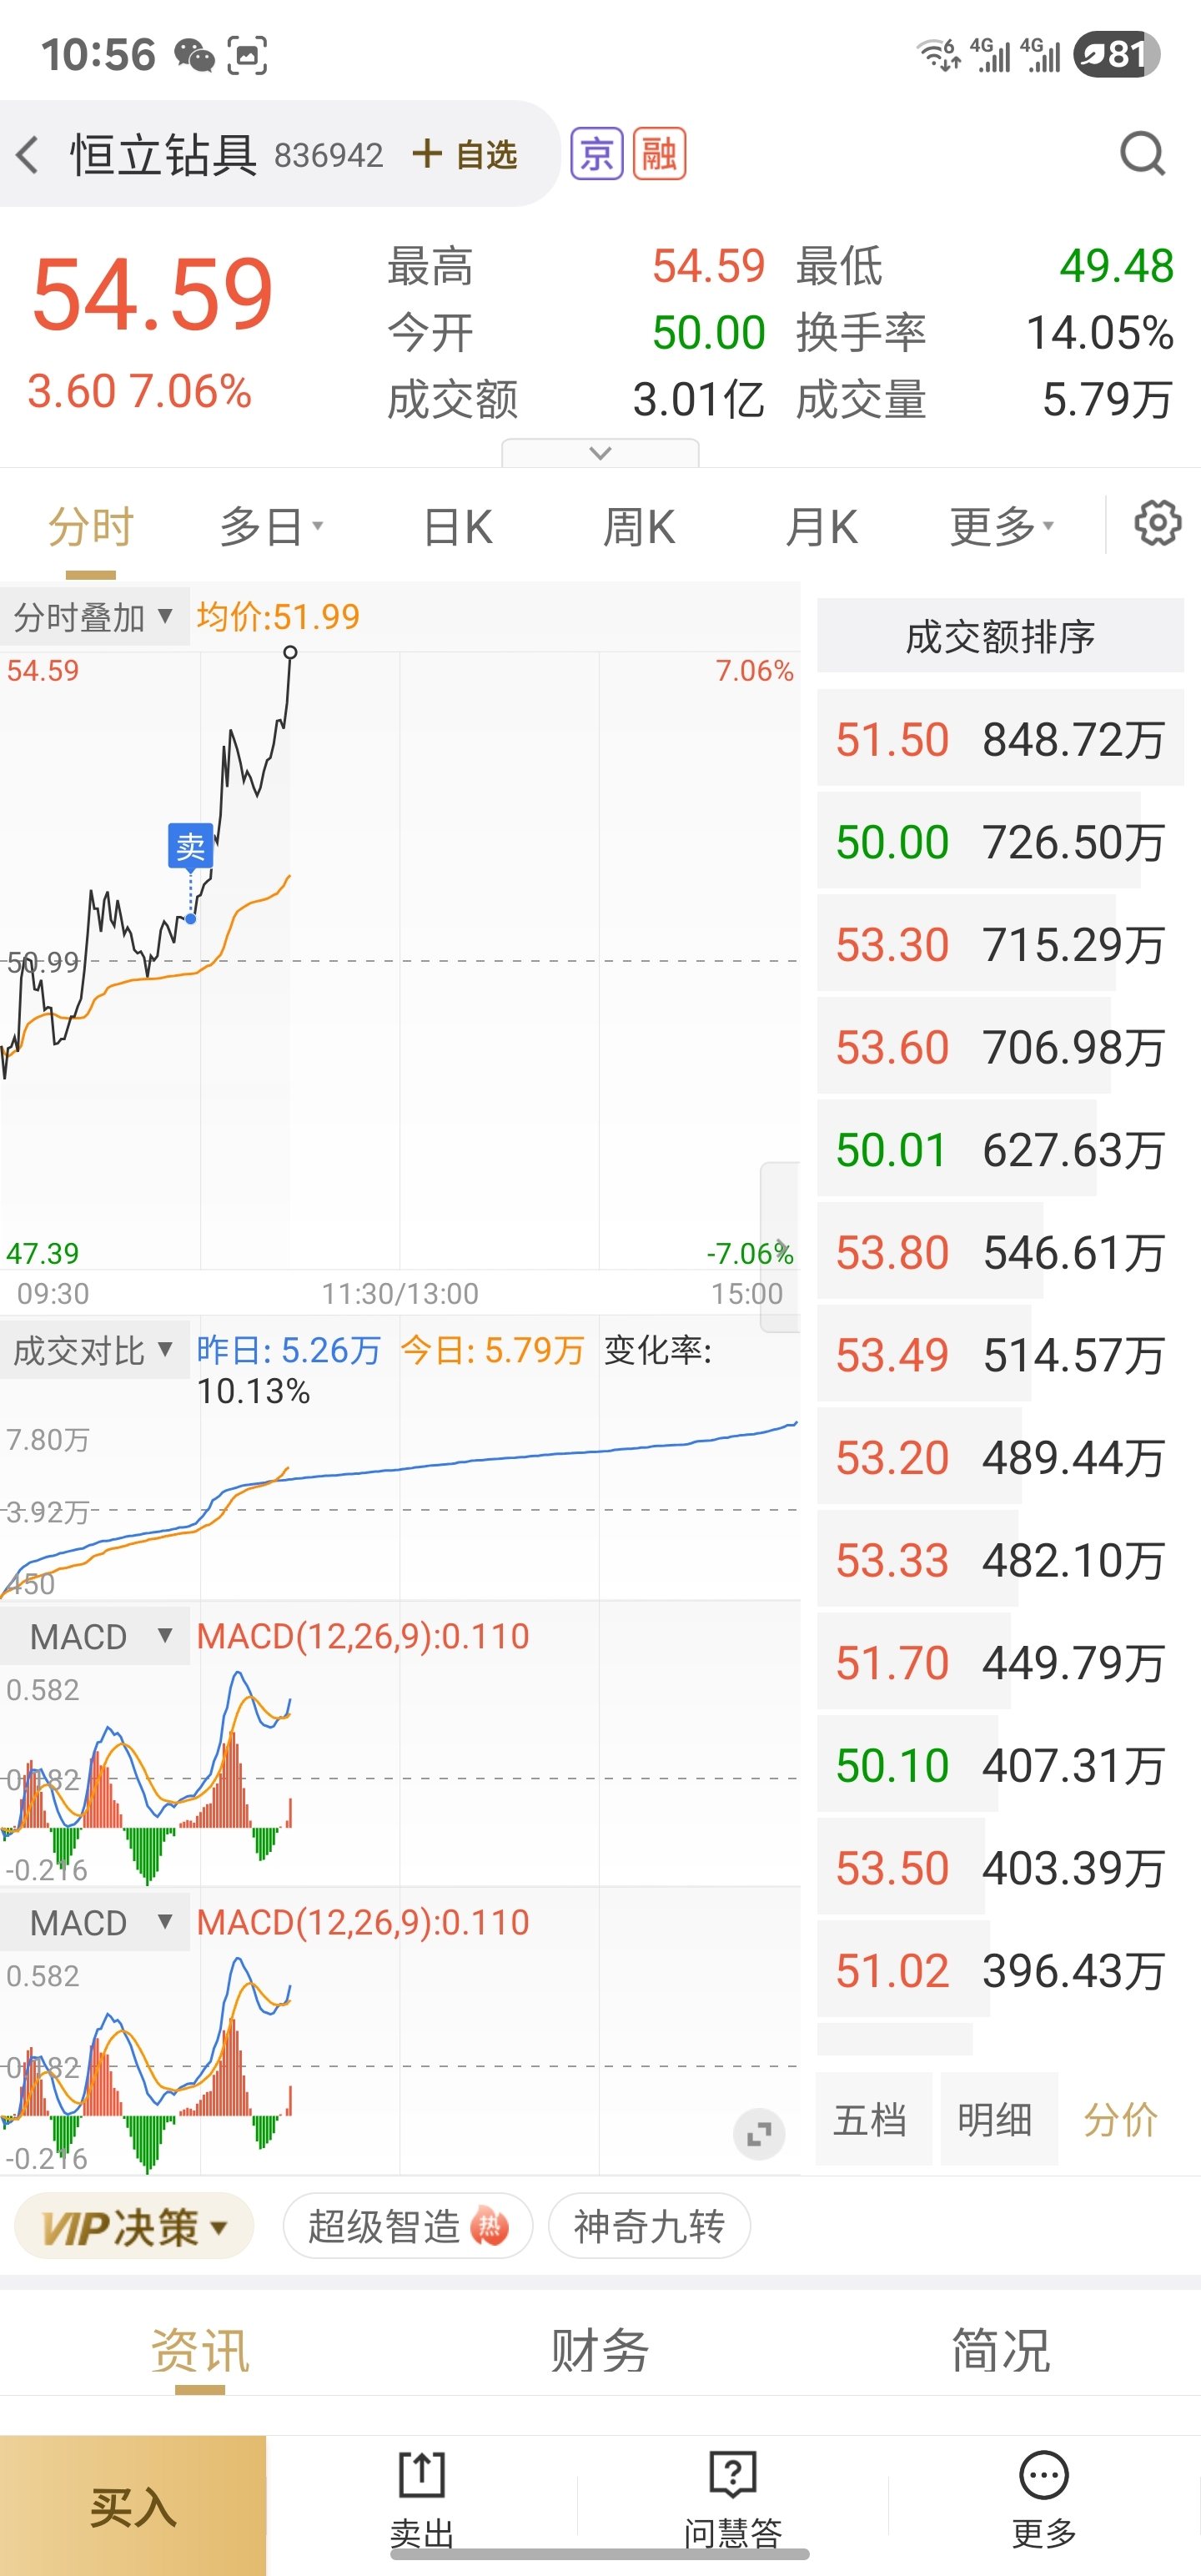Viewport: 1201px width, 2576px height.
Task: Tap price row 53.20 489.44万
Action: click(1000, 1457)
